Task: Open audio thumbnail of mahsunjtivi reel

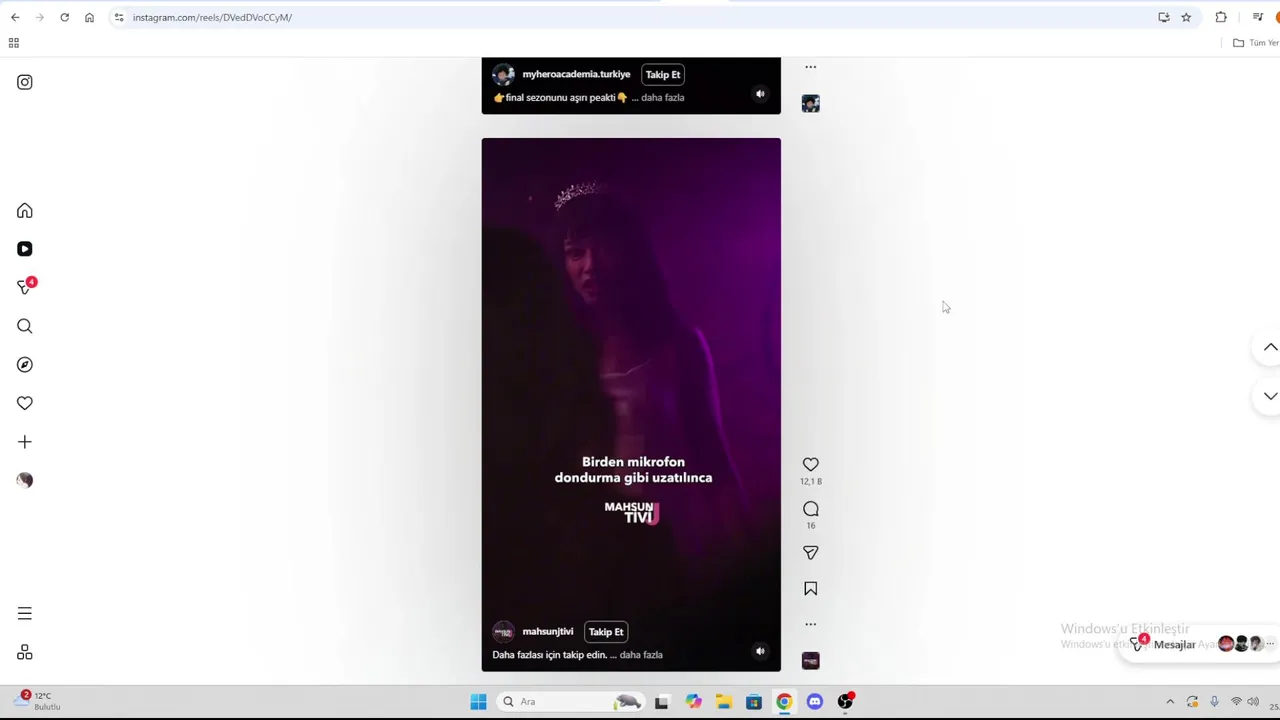Action: click(810, 661)
